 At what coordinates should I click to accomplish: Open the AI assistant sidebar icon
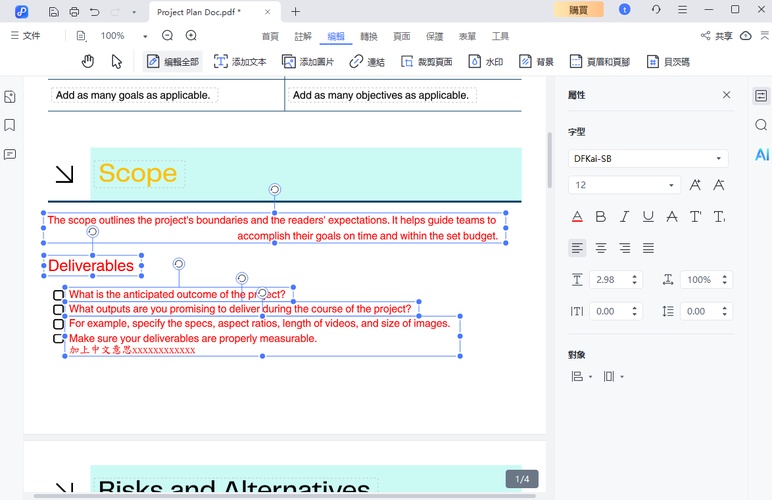[762, 154]
